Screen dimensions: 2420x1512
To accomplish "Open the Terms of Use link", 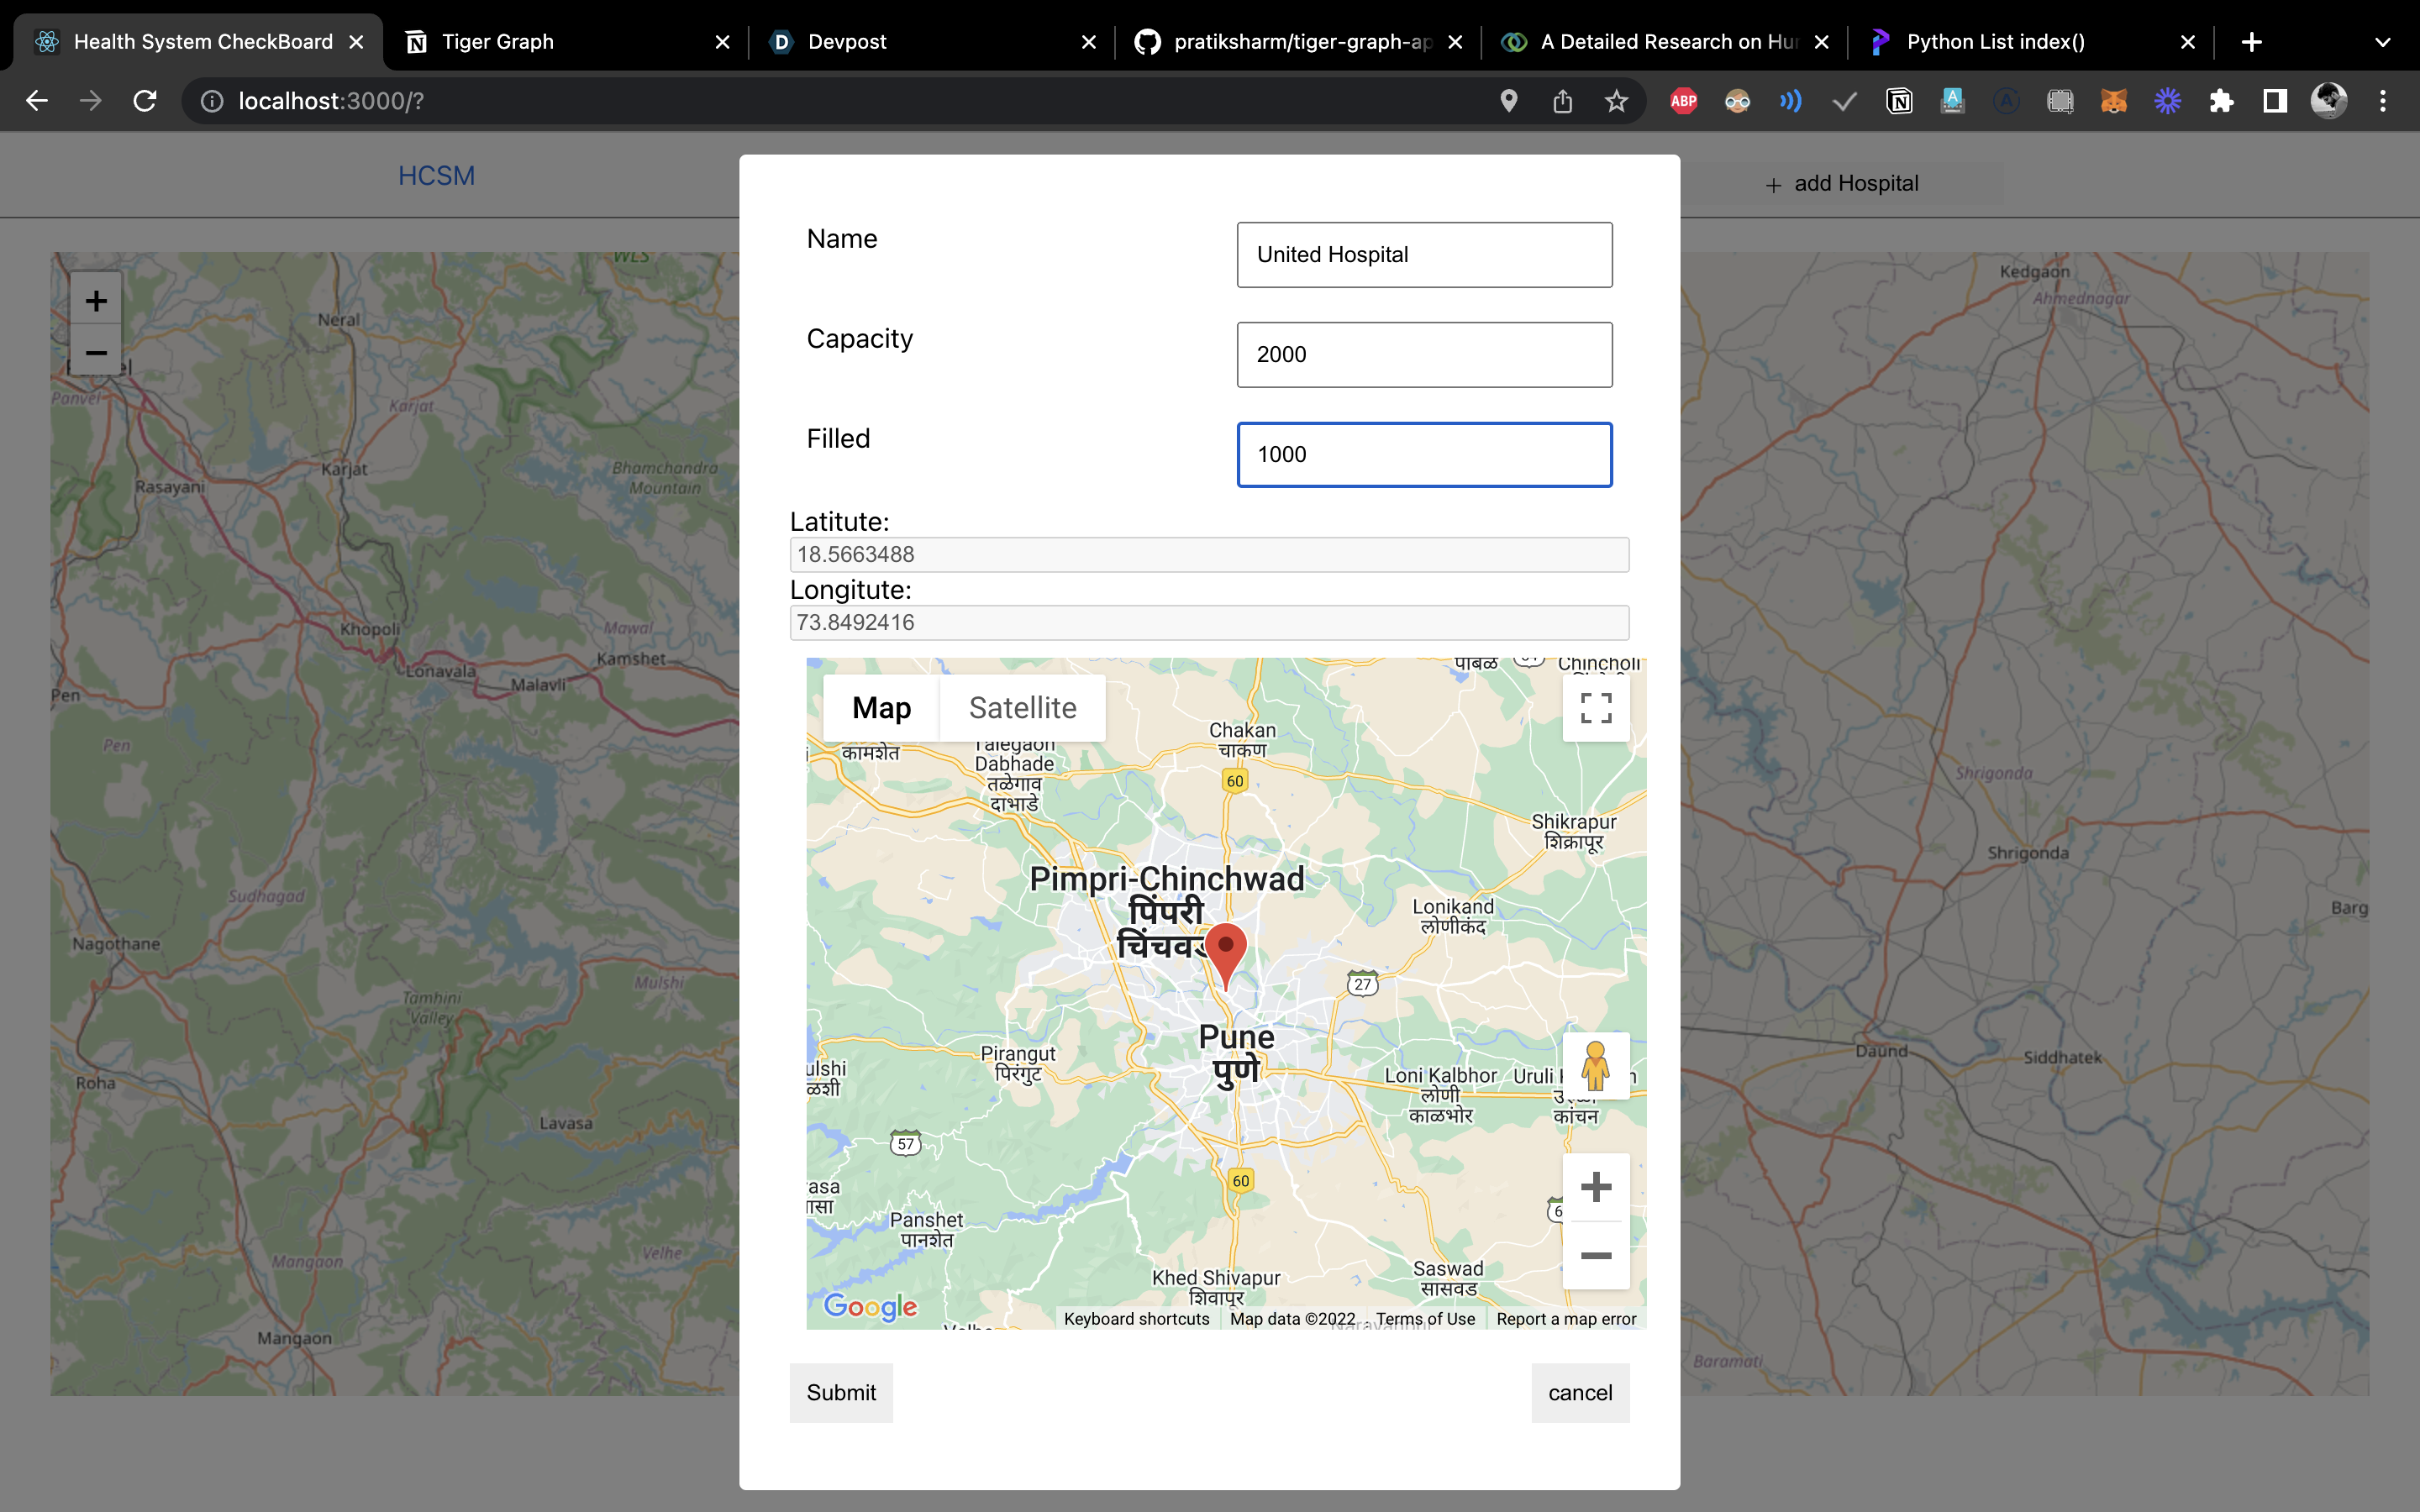I will click(1424, 1319).
